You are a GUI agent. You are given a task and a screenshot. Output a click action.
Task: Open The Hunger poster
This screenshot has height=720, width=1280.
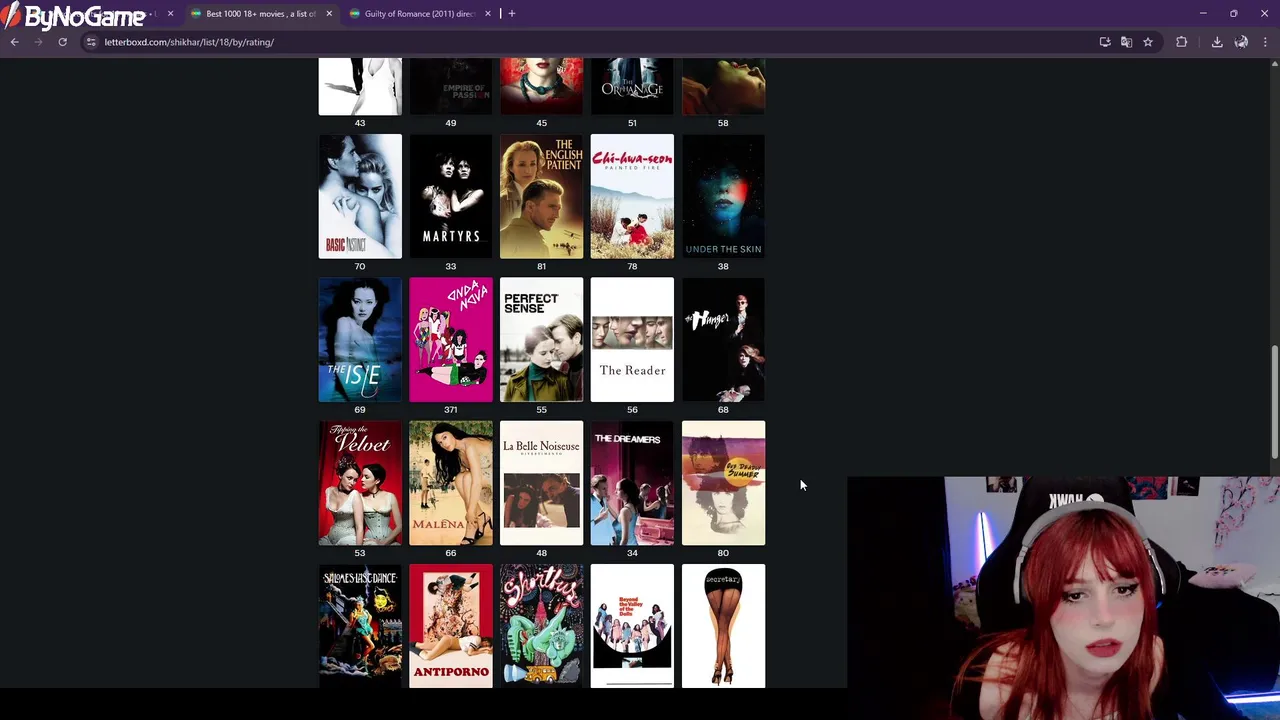723,340
